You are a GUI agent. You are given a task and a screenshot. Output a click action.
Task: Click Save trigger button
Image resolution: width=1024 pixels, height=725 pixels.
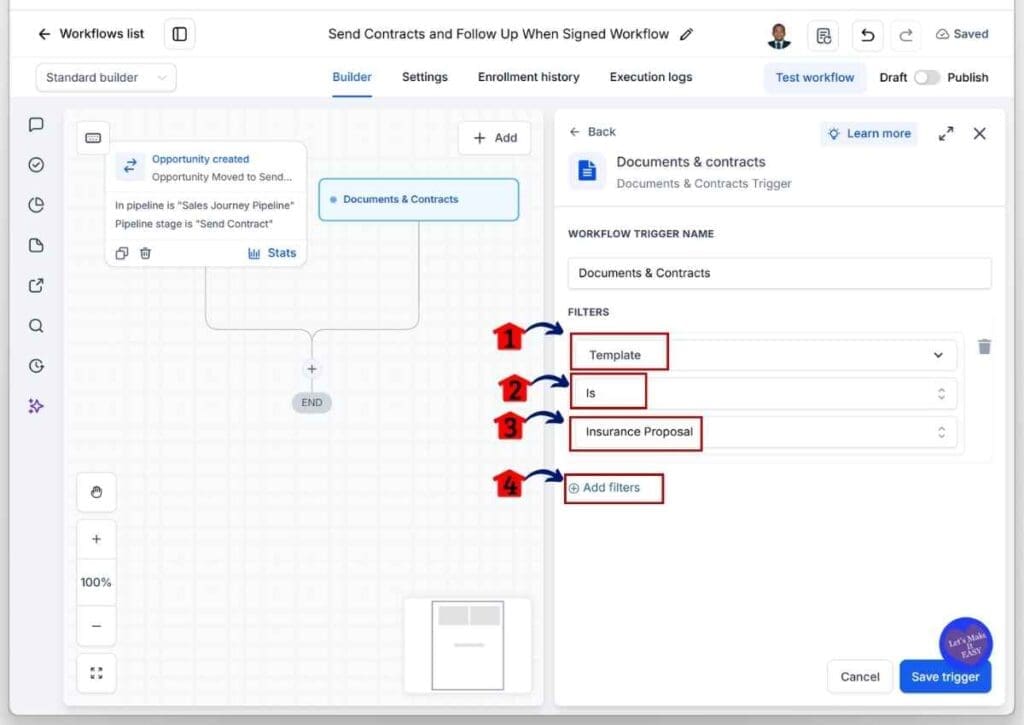(x=945, y=677)
